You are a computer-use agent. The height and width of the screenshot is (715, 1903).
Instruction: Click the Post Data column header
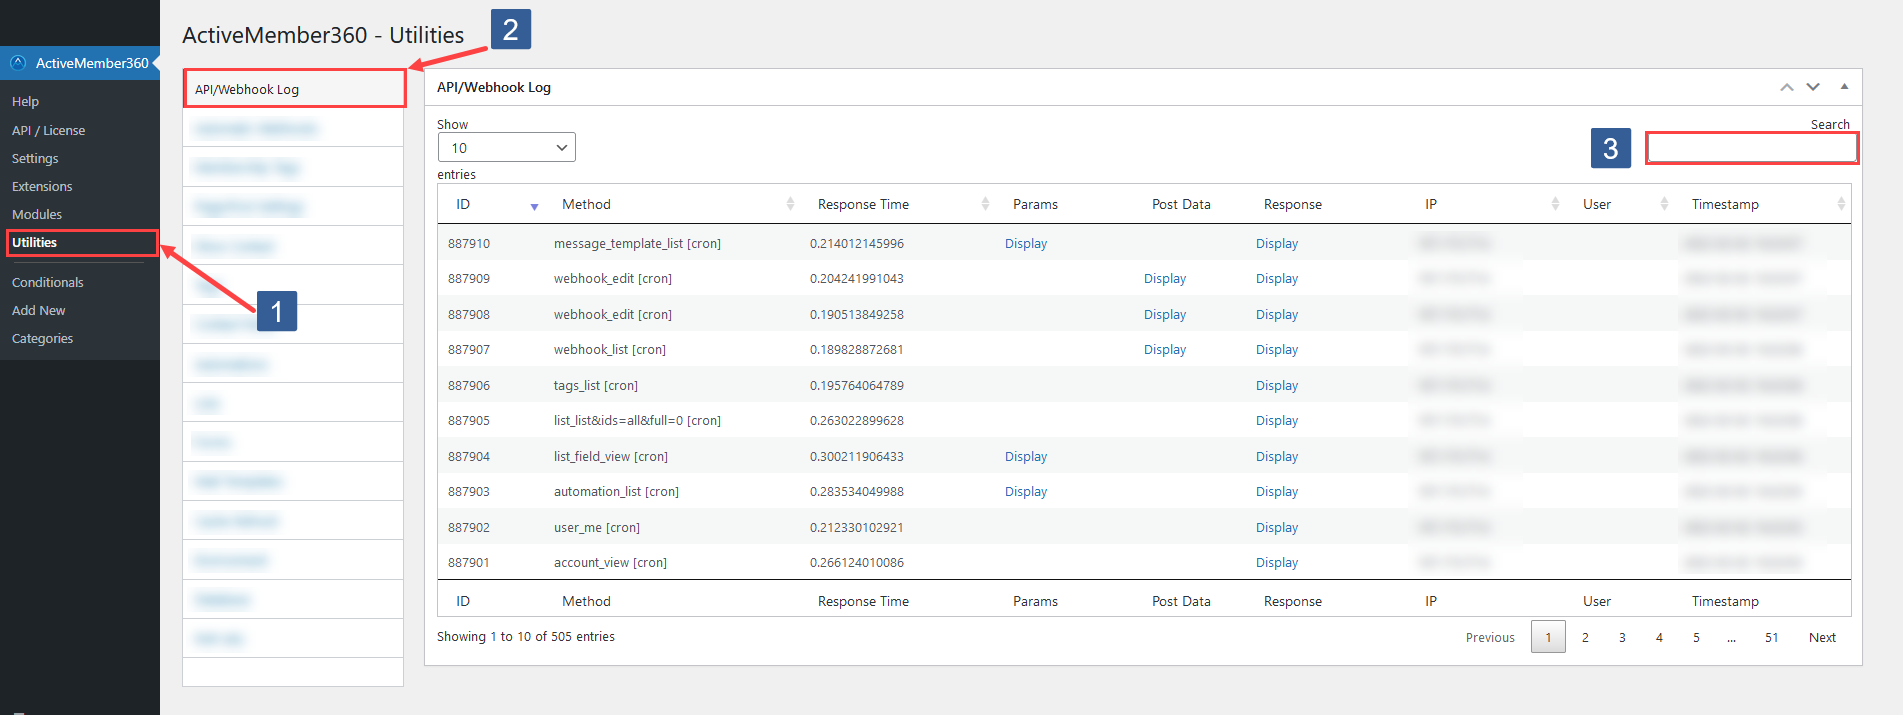coord(1181,204)
